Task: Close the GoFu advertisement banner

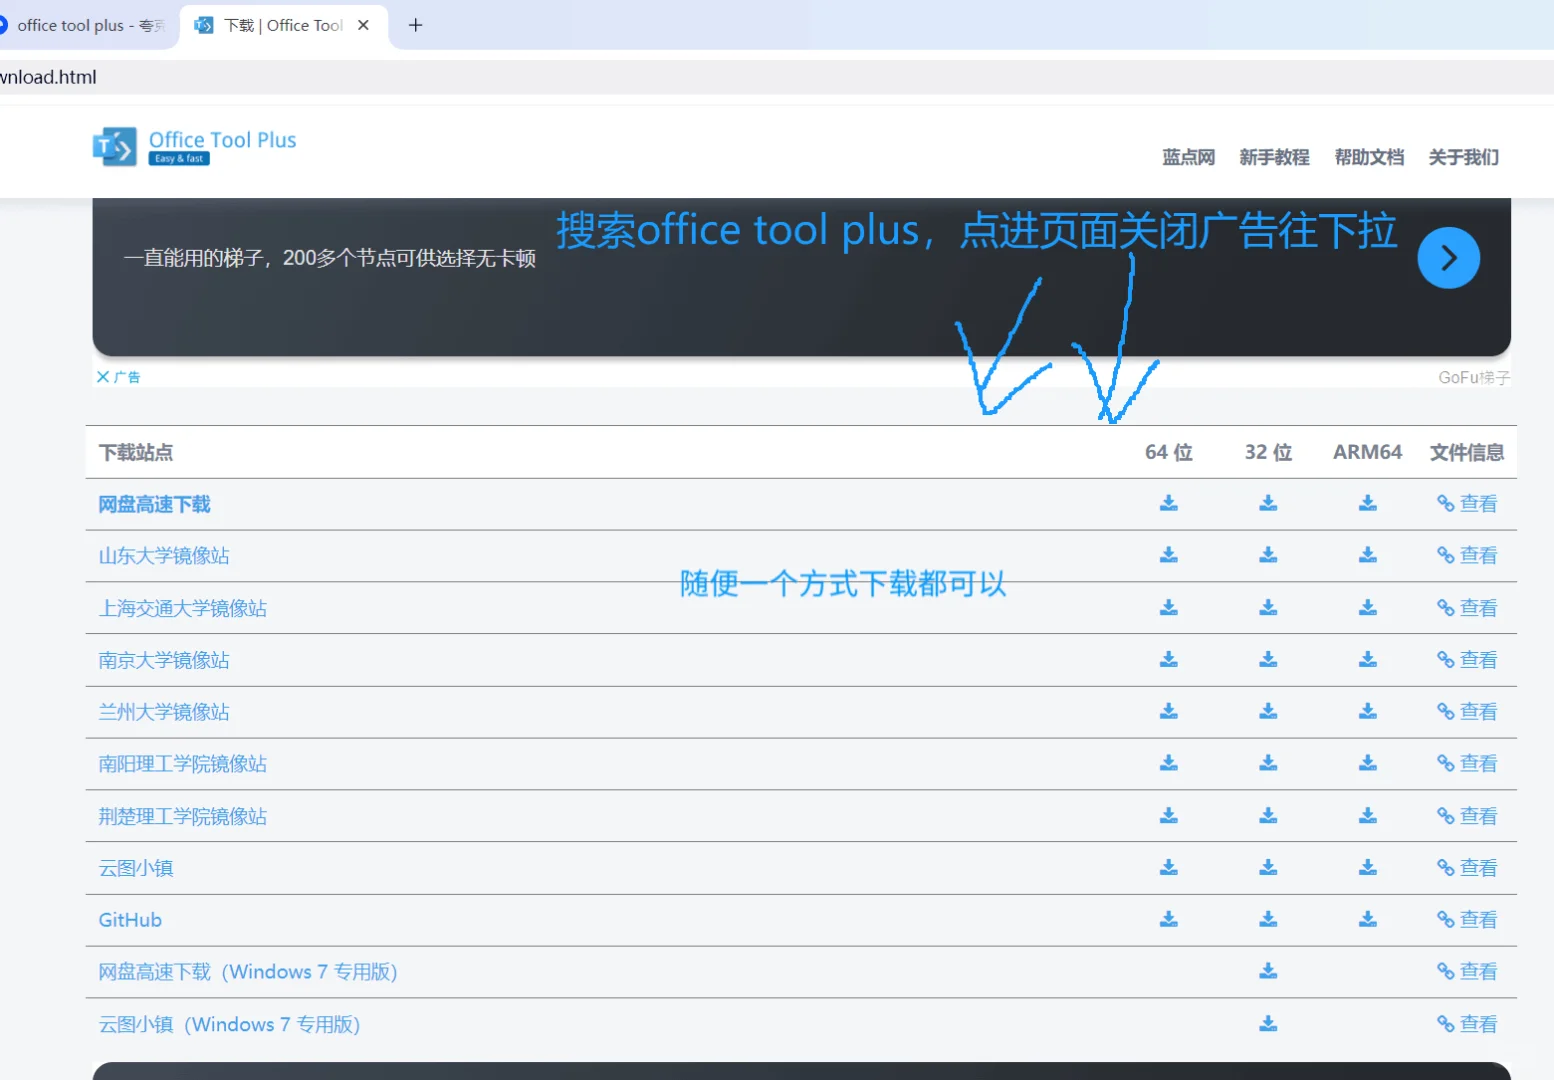Action: click(x=104, y=376)
